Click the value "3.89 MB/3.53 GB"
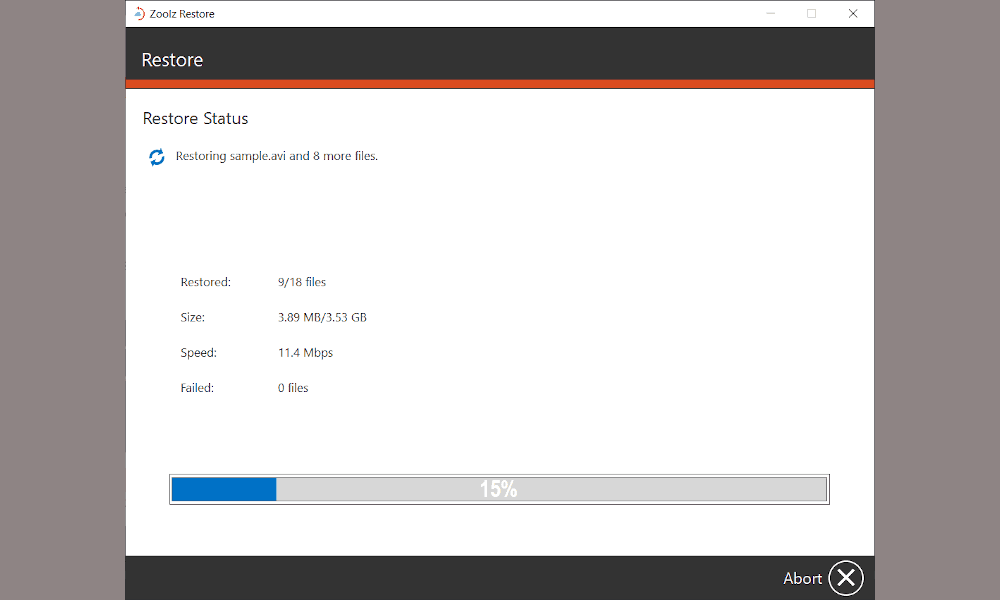1000x600 pixels. pyautogui.click(x=322, y=318)
